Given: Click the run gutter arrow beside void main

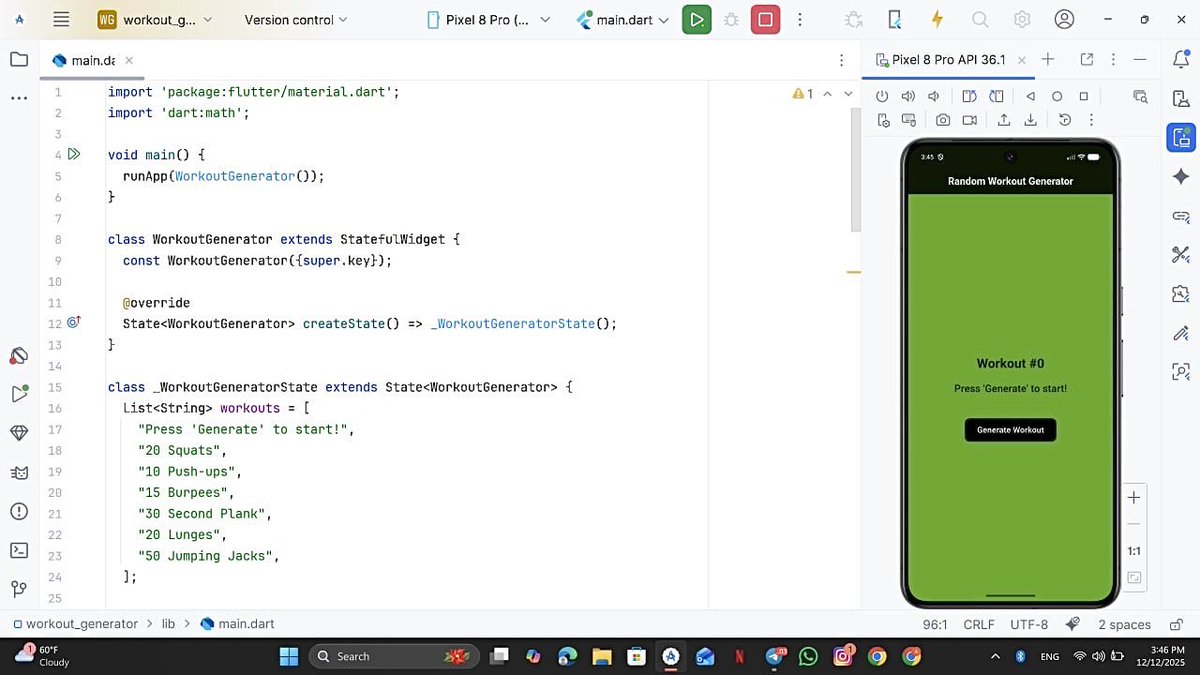Looking at the screenshot, I should pos(74,154).
